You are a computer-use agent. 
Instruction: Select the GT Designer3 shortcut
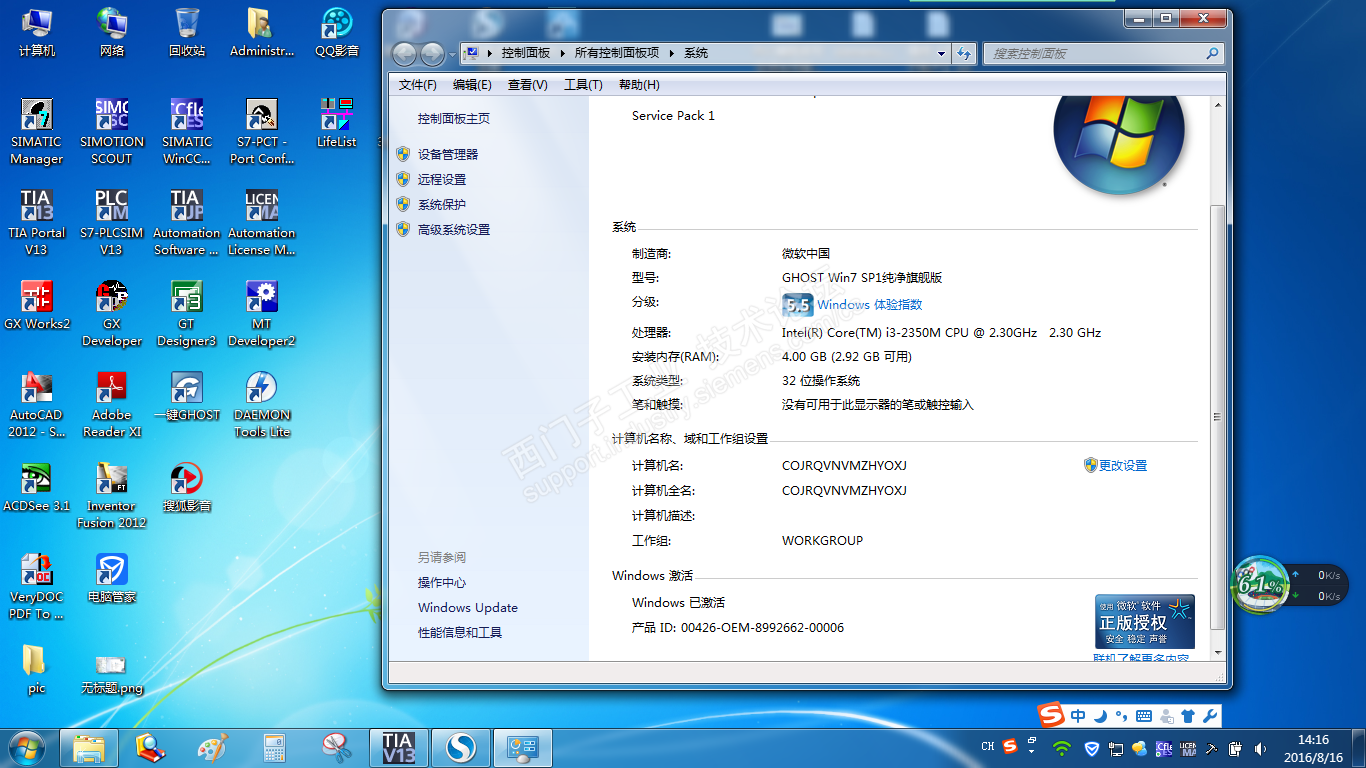coord(187,313)
